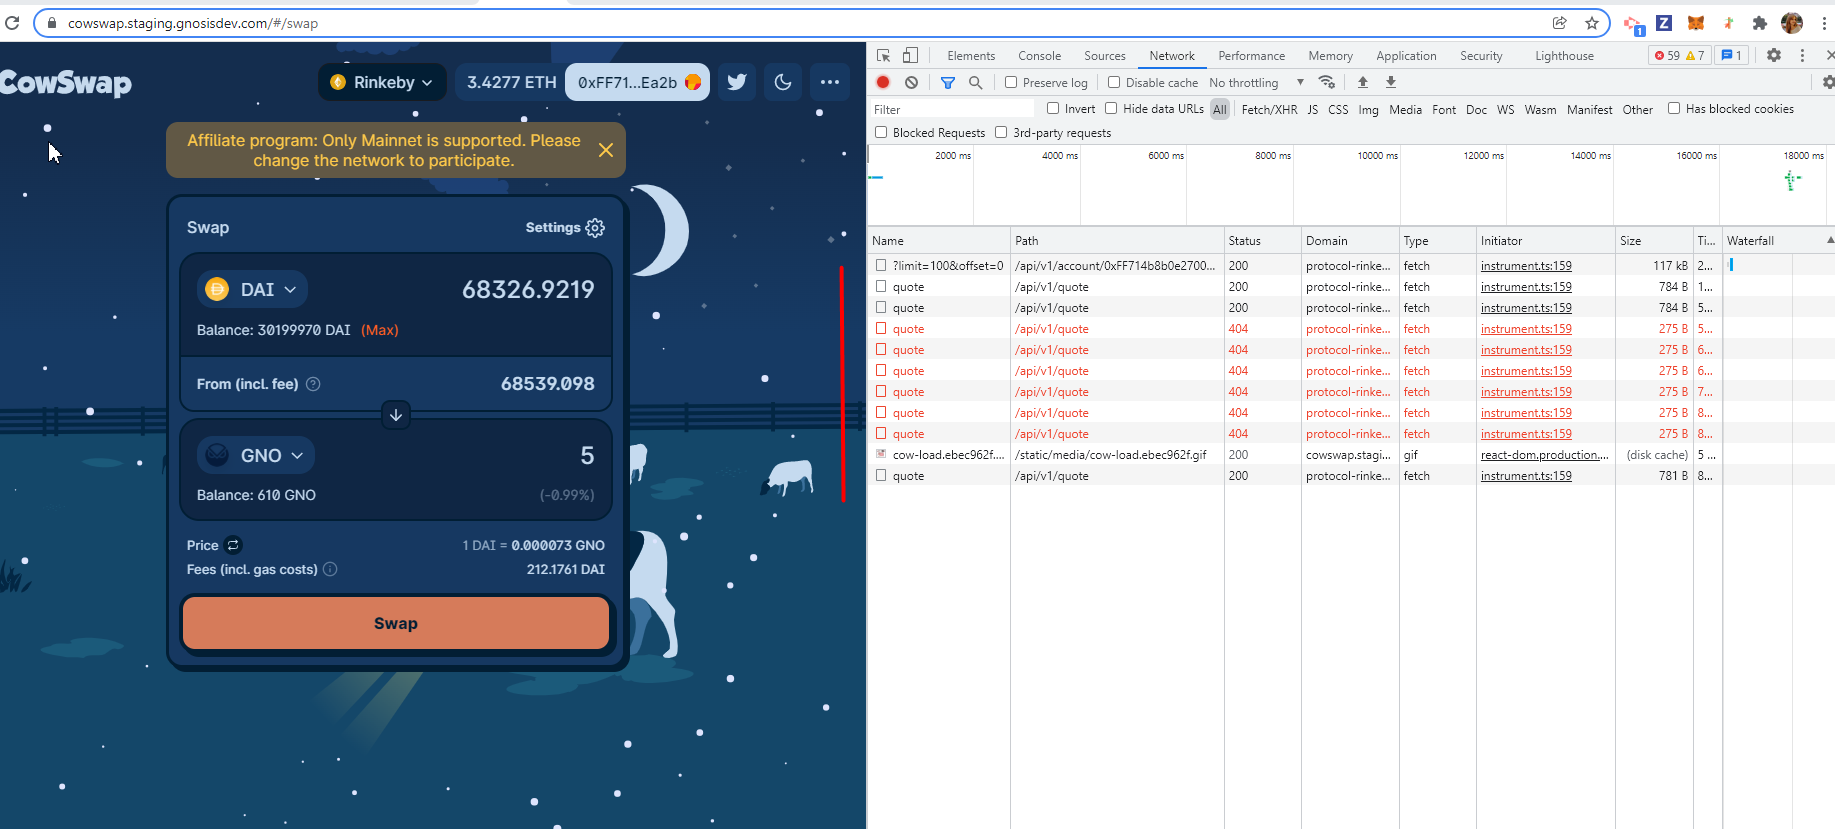The width and height of the screenshot is (1835, 829).
Task: Open the browser extensions puzzle menu
Action: (x=1760, y=23)
